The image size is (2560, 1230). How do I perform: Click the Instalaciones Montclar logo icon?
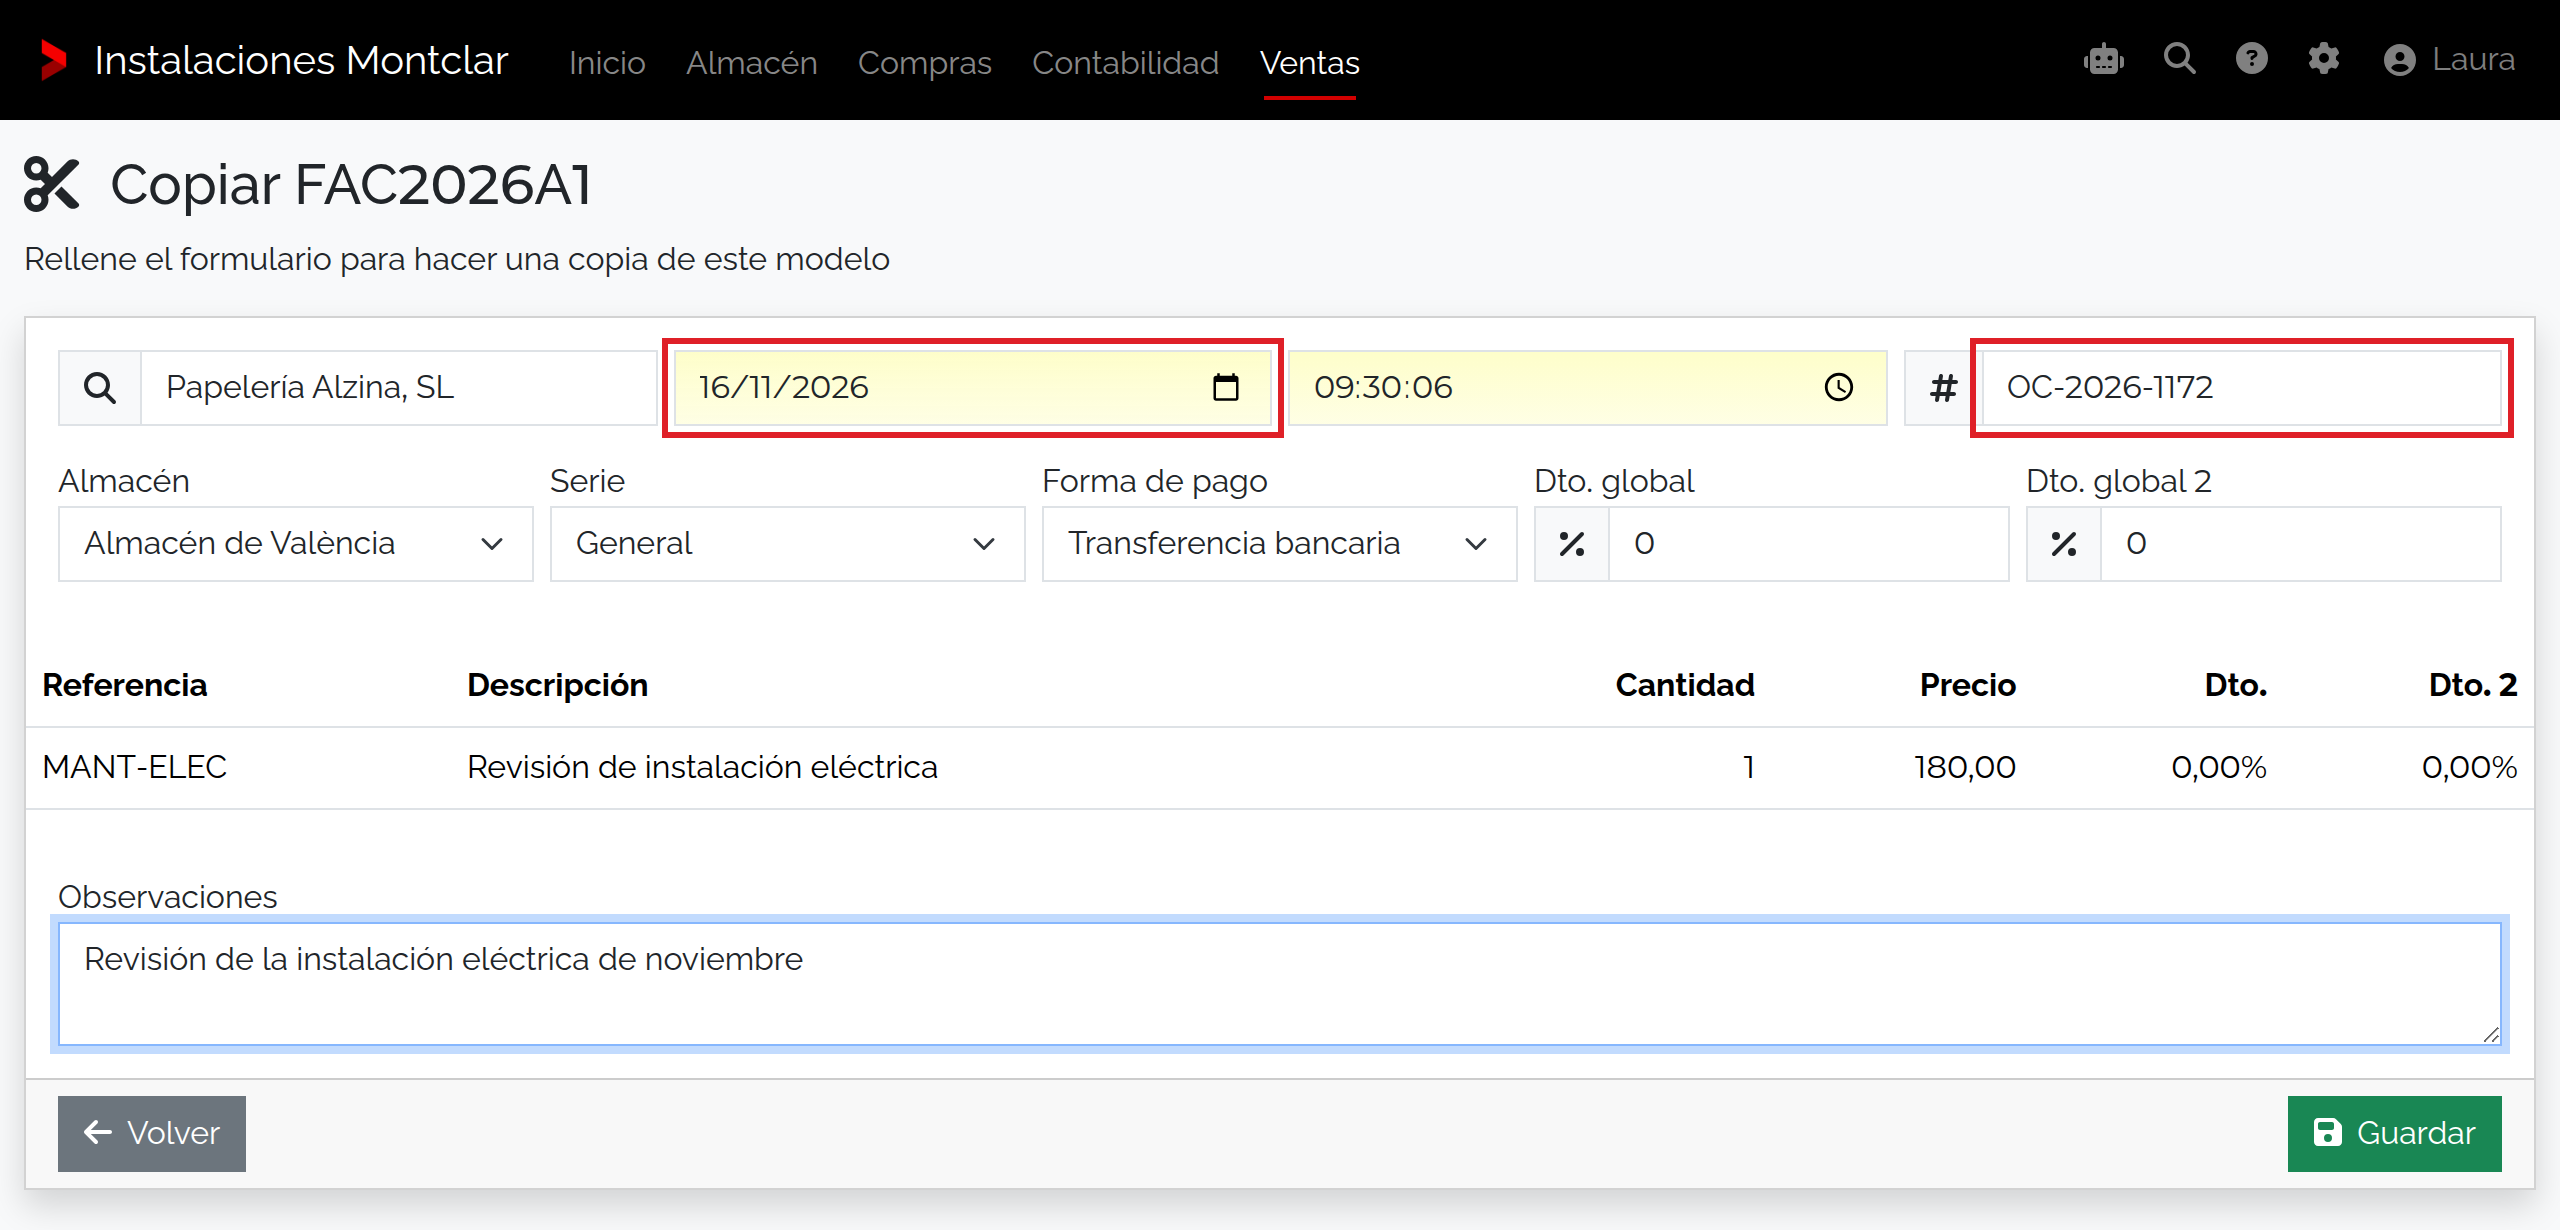coord(53,60)
